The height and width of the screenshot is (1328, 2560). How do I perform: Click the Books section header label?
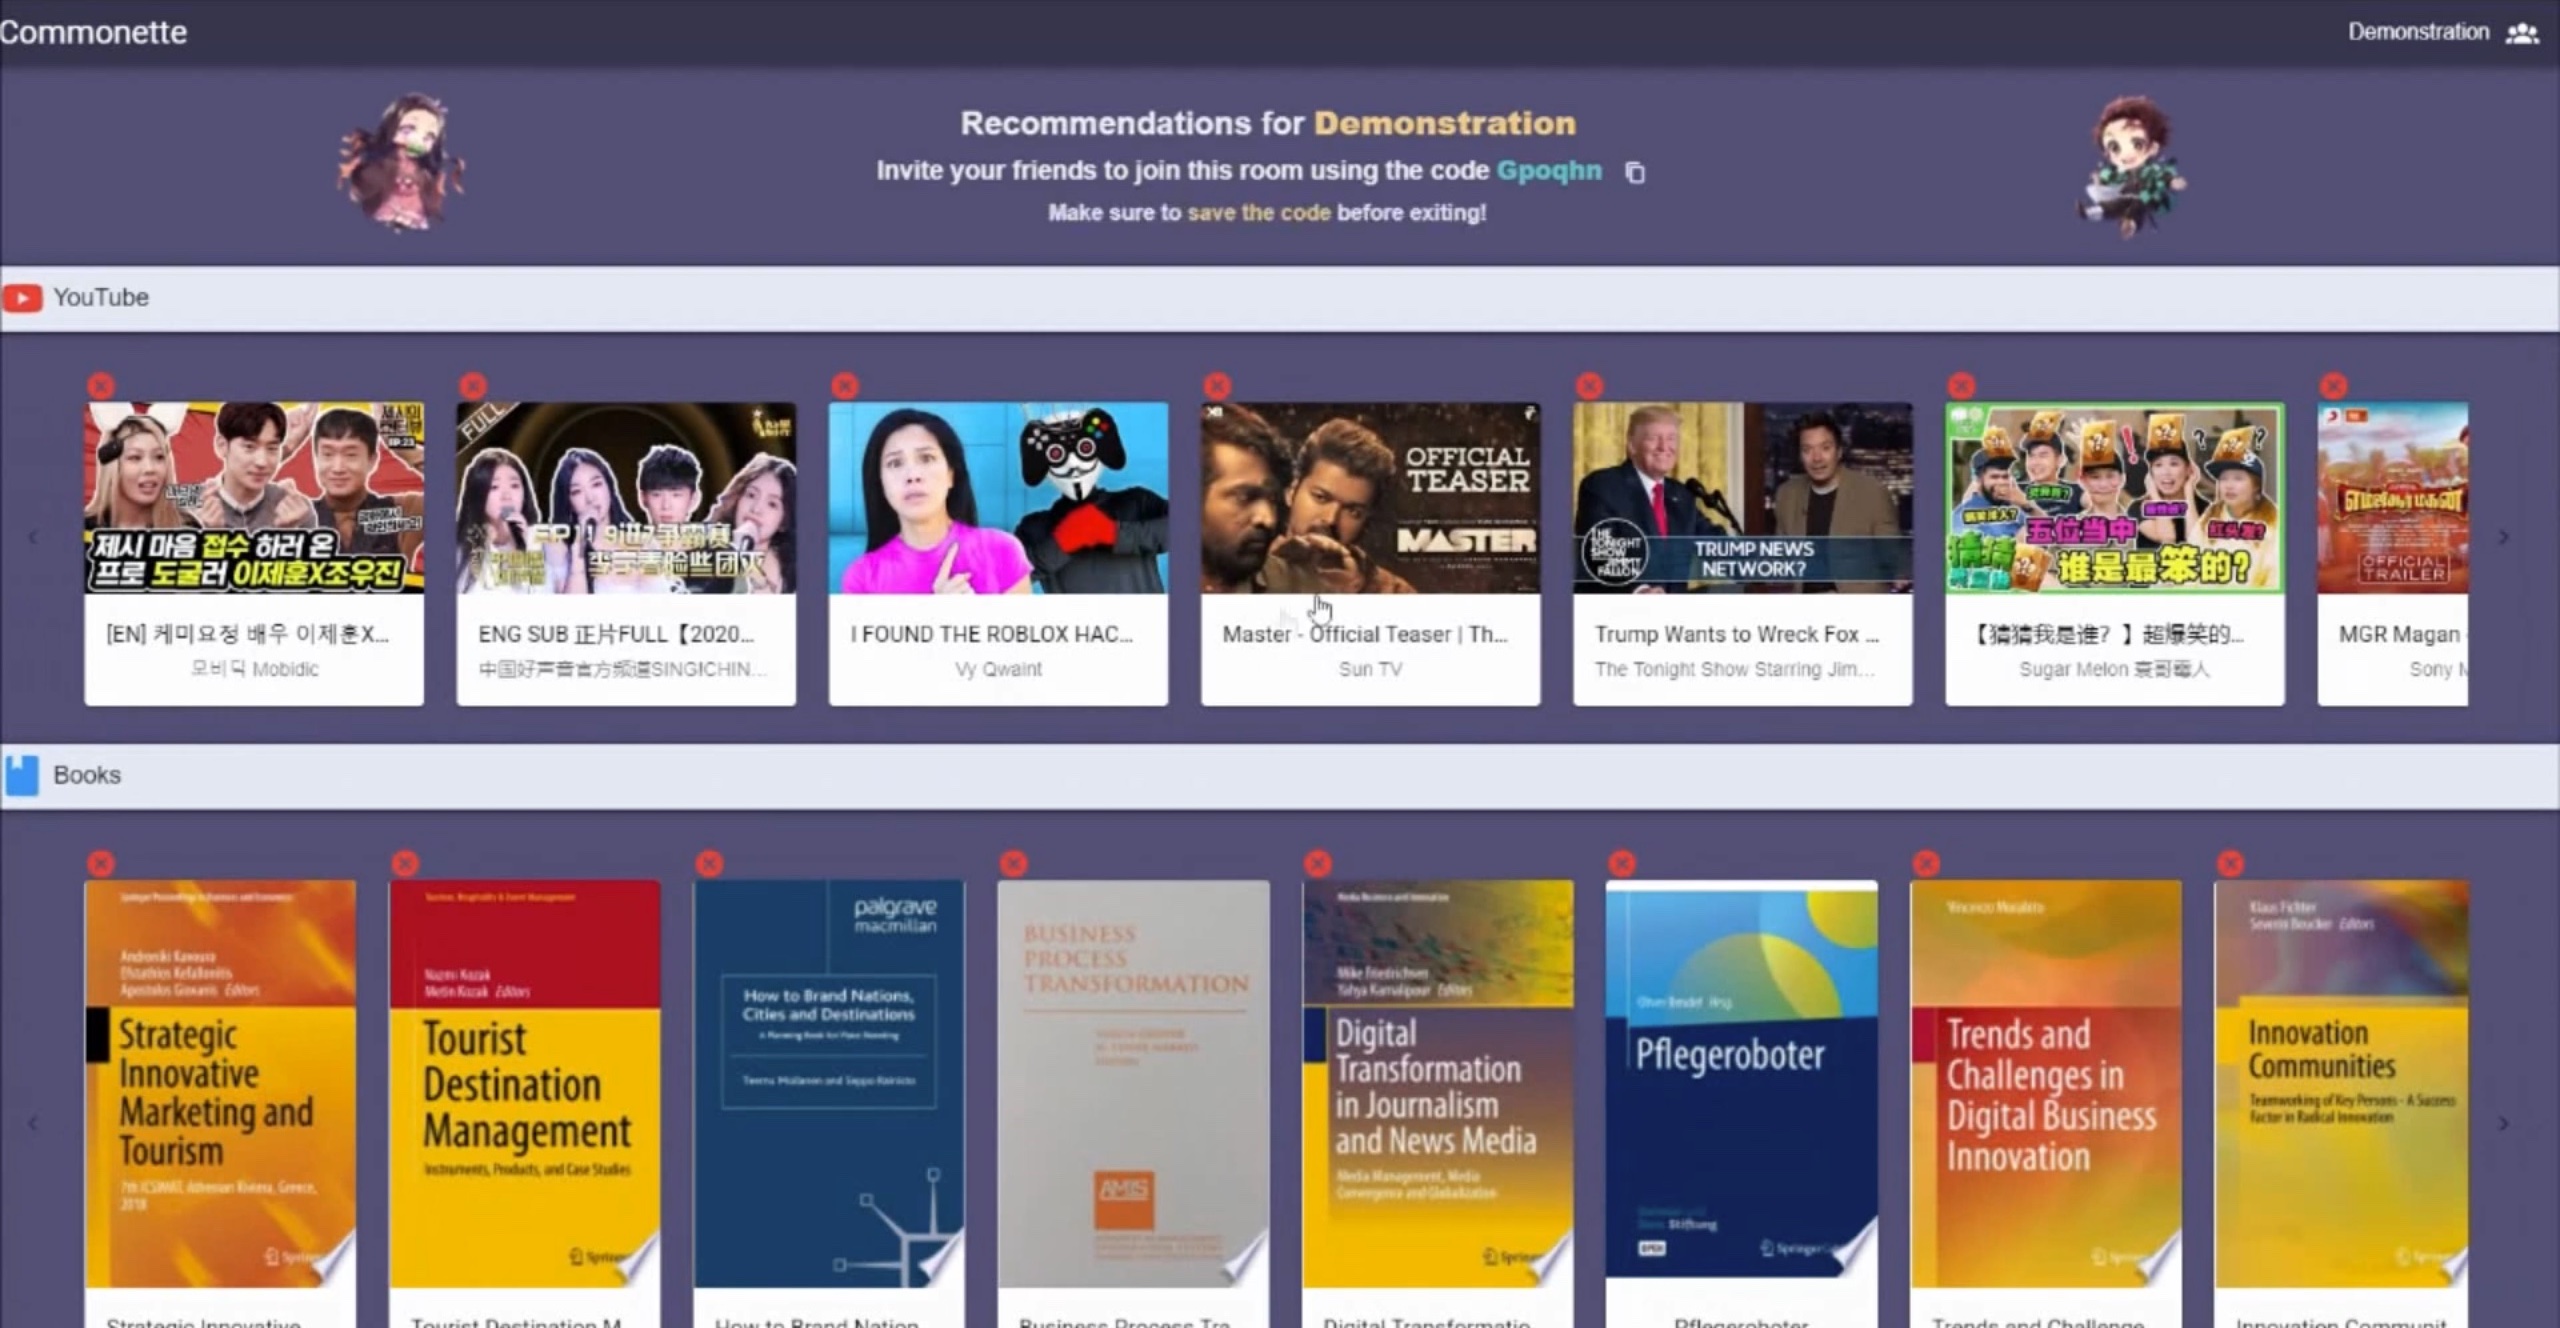pyautogui.click(x=87, y=775)
